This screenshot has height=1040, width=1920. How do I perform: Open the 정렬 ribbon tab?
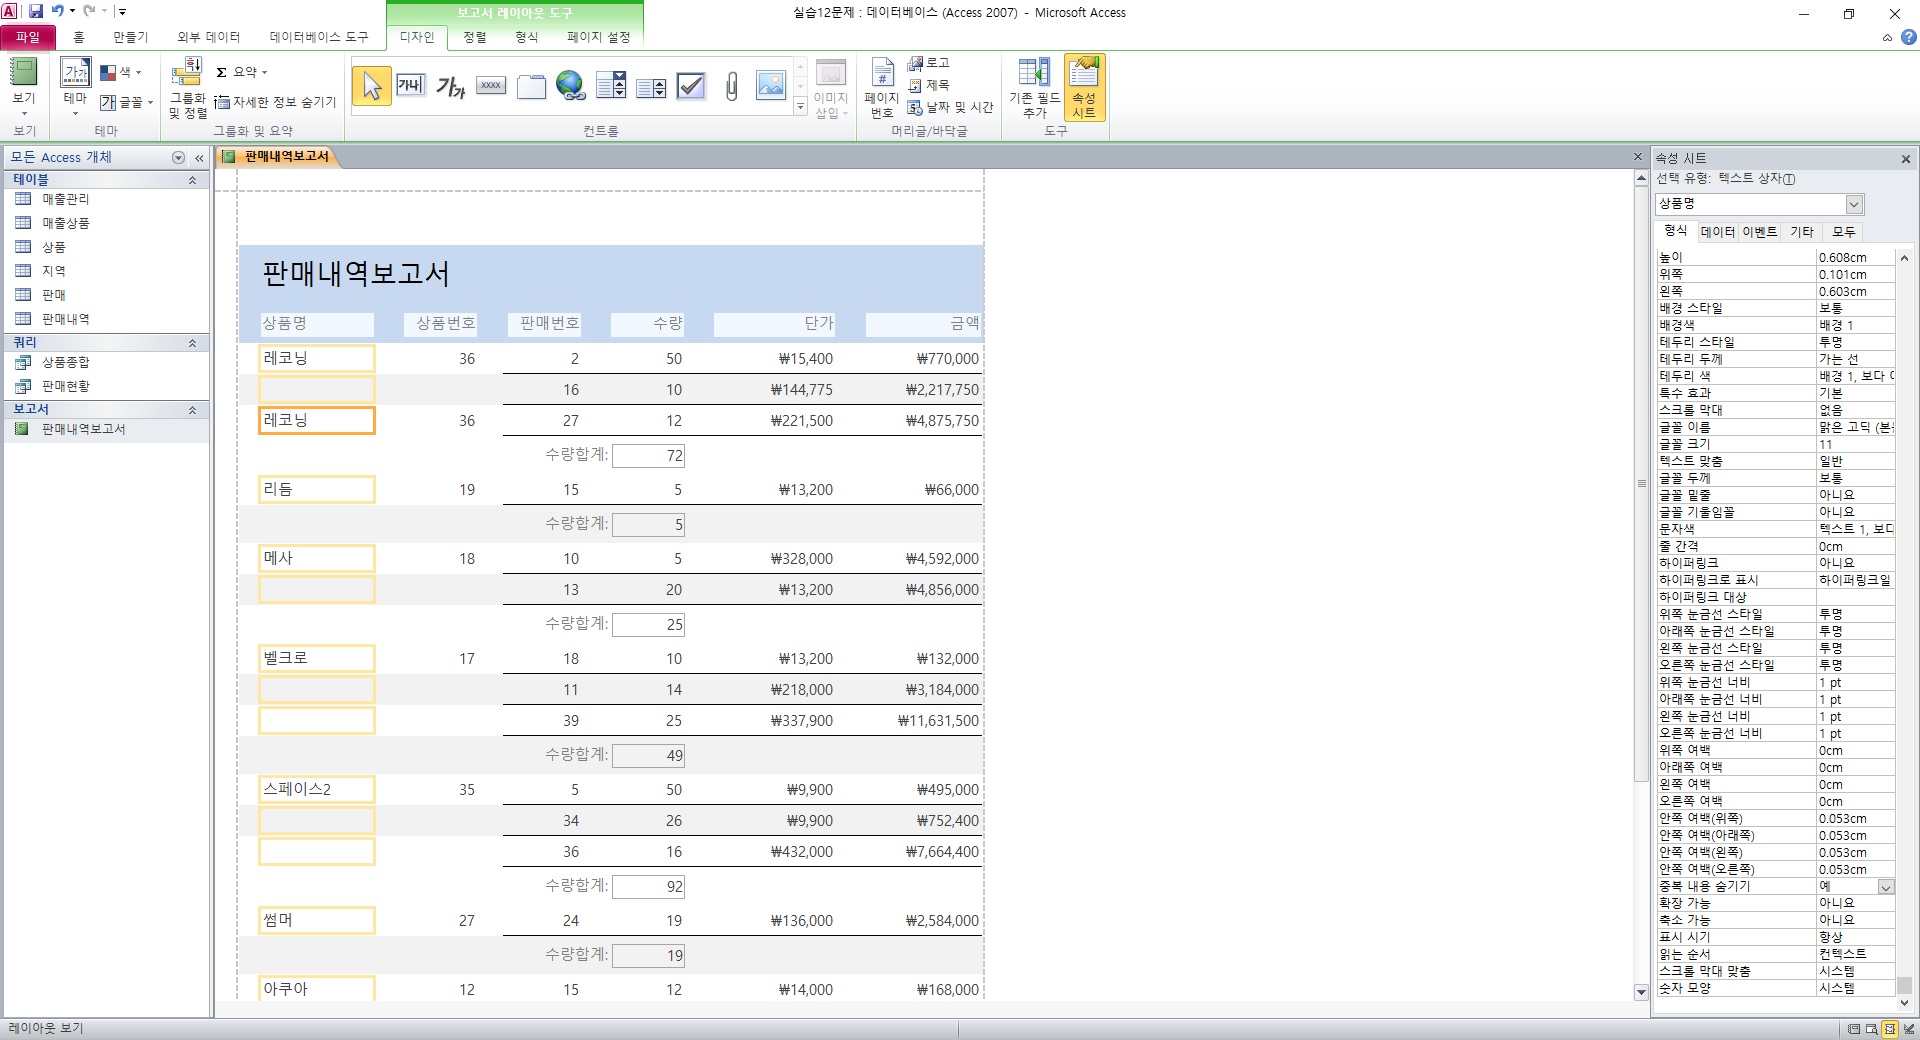coord(475,37)
